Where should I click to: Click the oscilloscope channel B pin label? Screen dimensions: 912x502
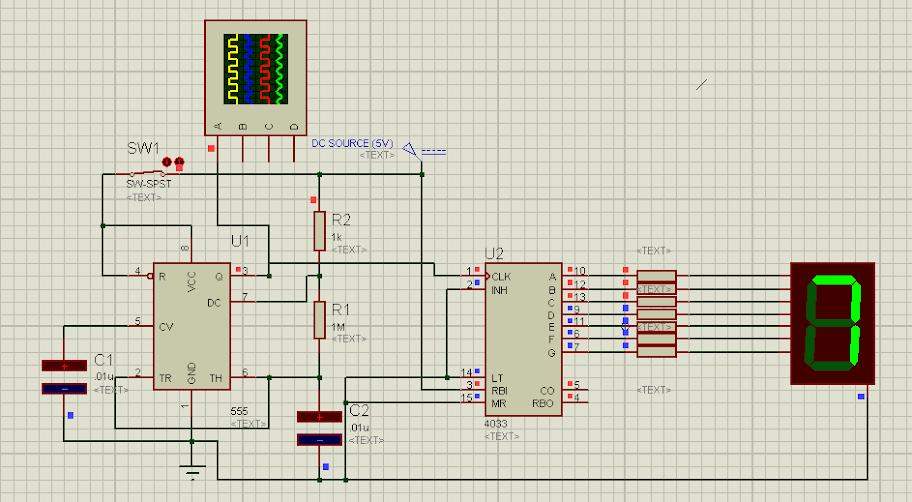[x=243, y=126]
